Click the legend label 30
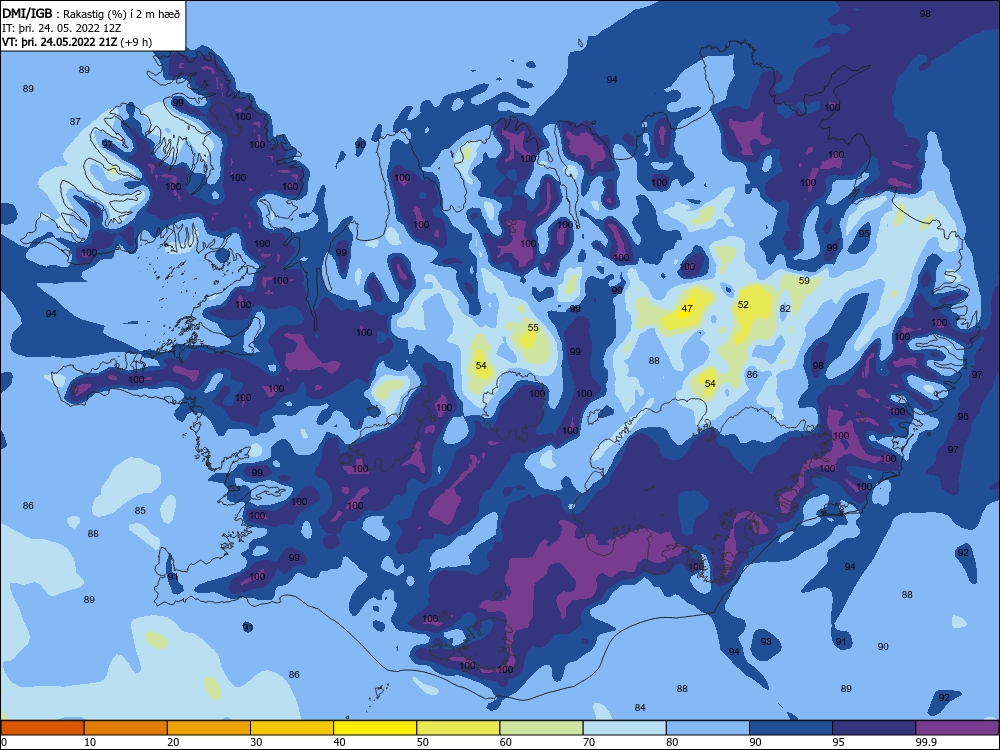1000x750 pixels. [x=256, y=742]
